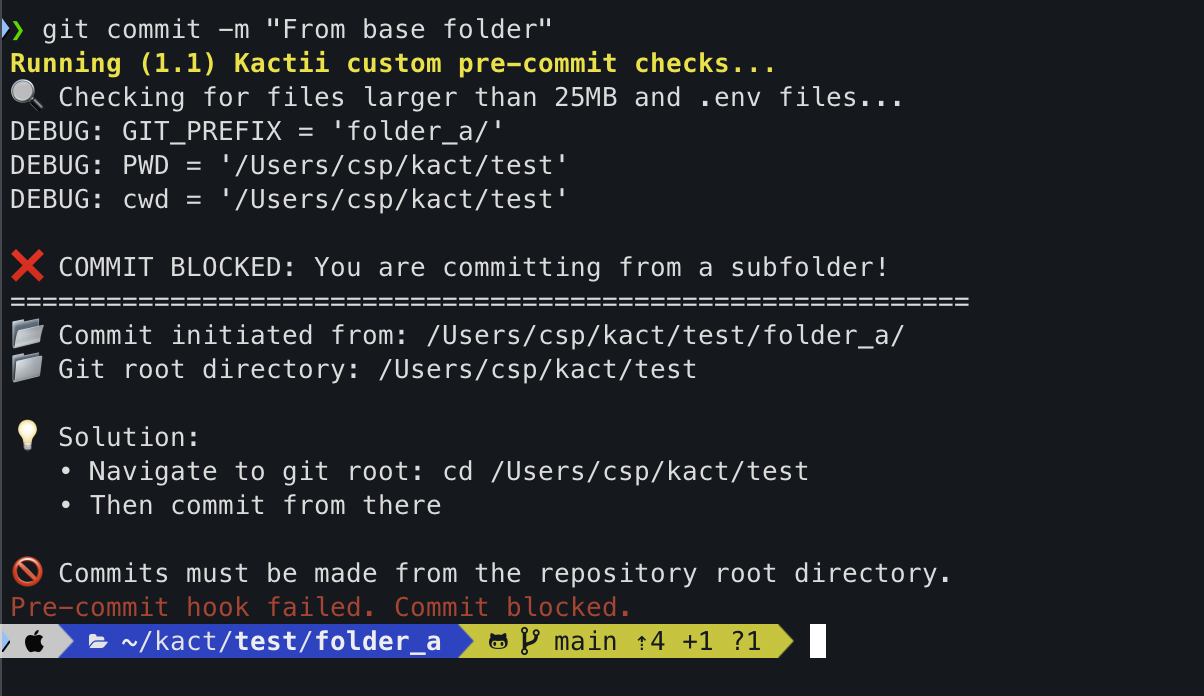Click the +1 staged changes indicator

point(698,641)
